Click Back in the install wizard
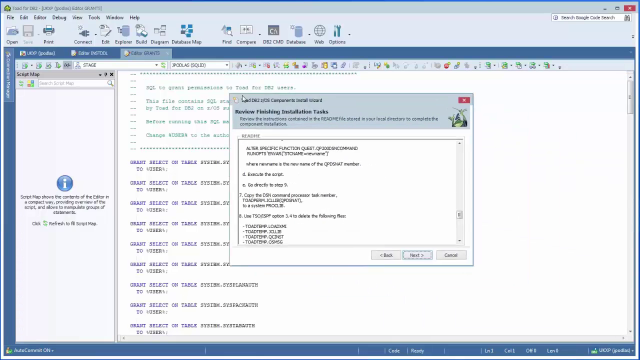 [386, 255]
